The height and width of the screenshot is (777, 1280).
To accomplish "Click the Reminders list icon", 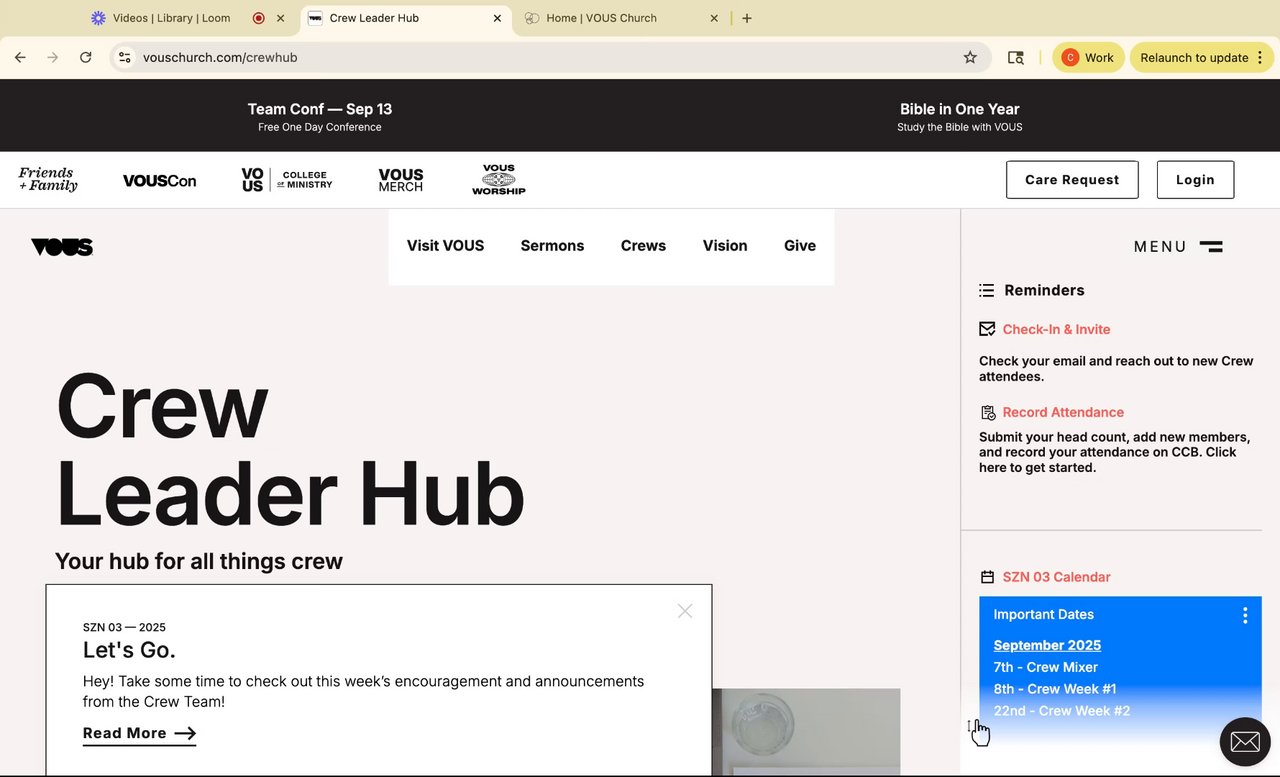I will click(x=986, y=290).
